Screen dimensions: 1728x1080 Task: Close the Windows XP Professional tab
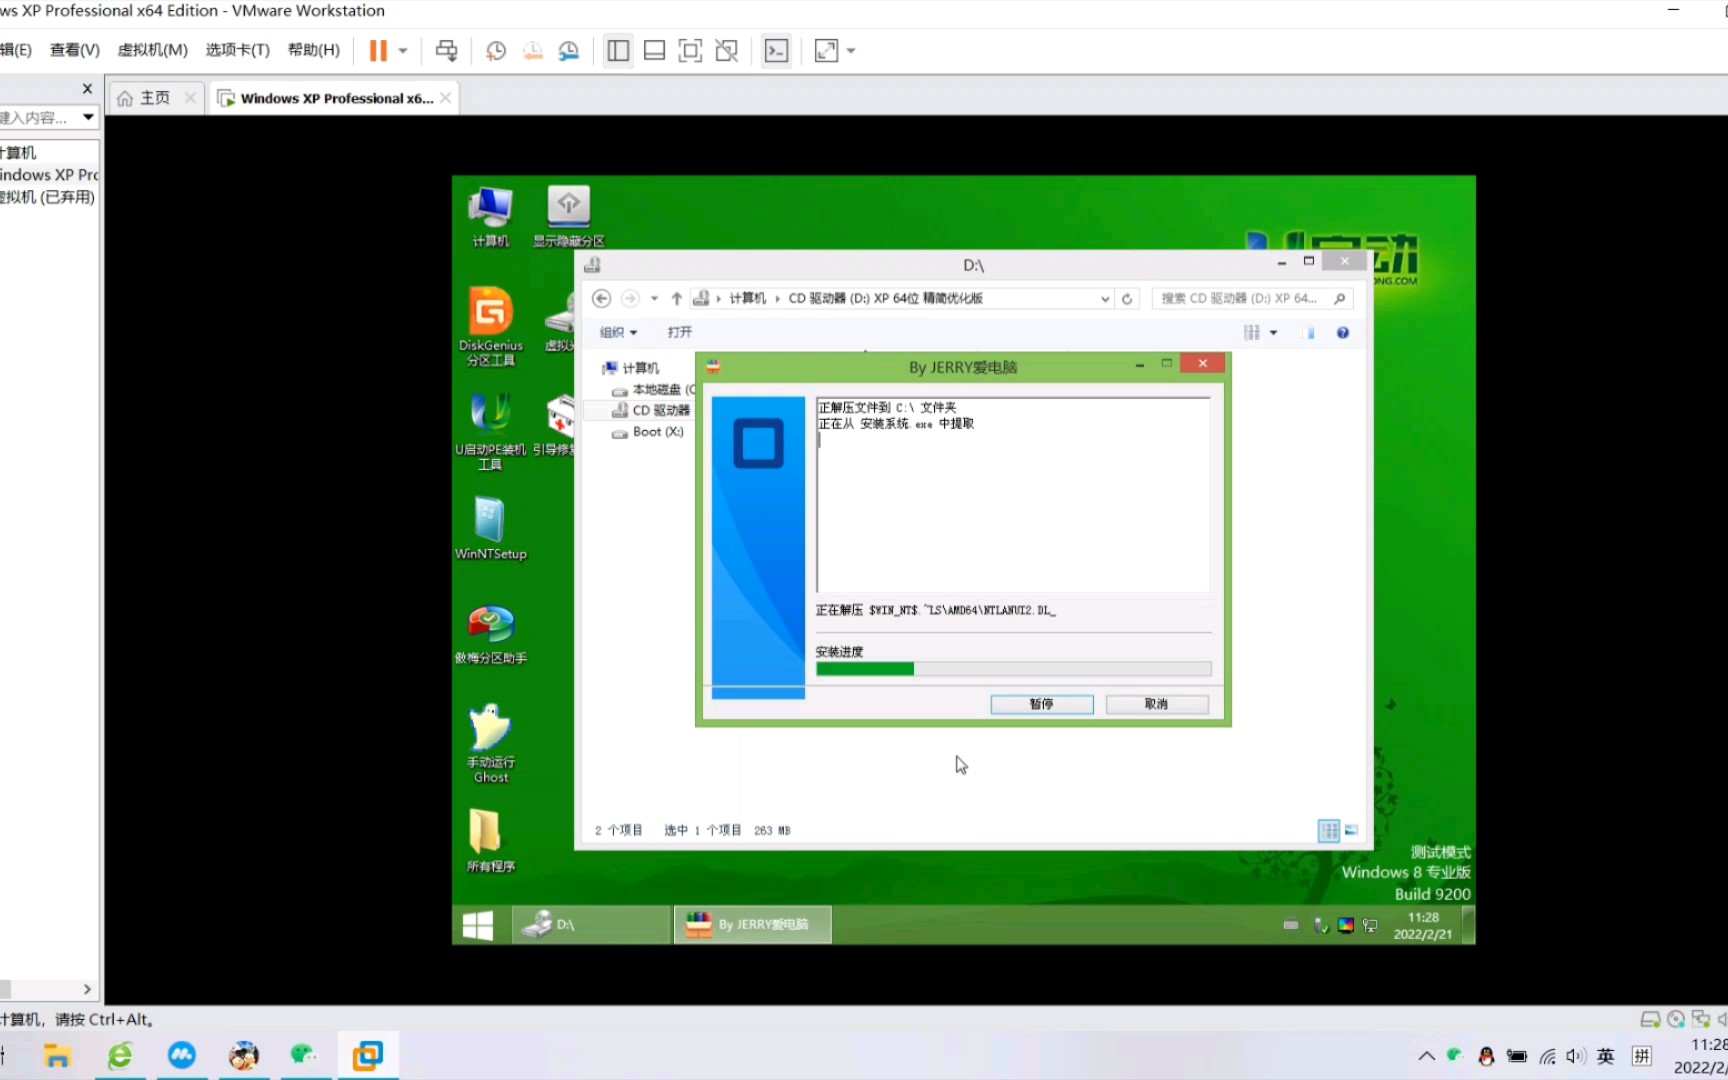tap(446, 98)
